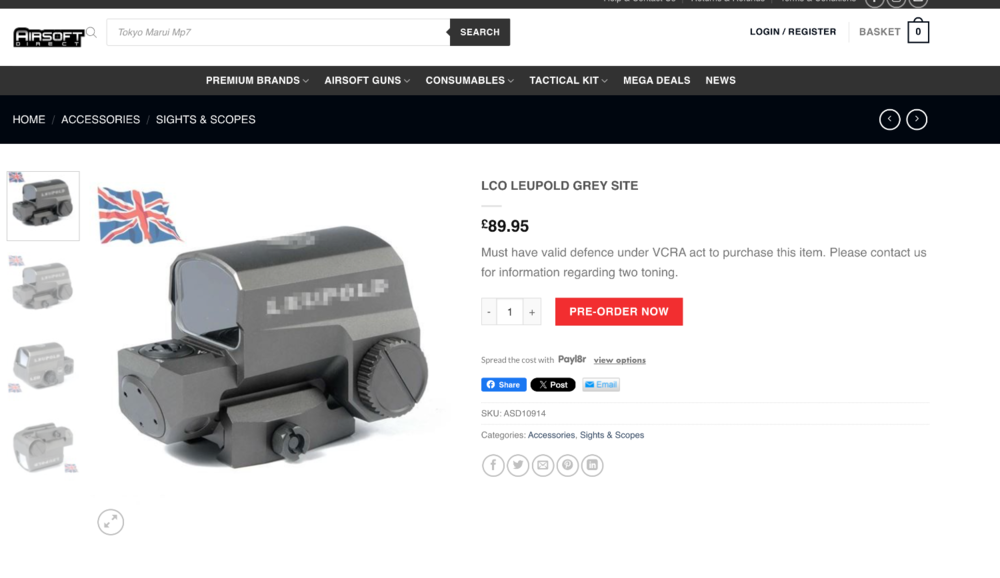Click the Pre-Order Now button
The width and height of the screenshot is (1000, 578).
619,311
